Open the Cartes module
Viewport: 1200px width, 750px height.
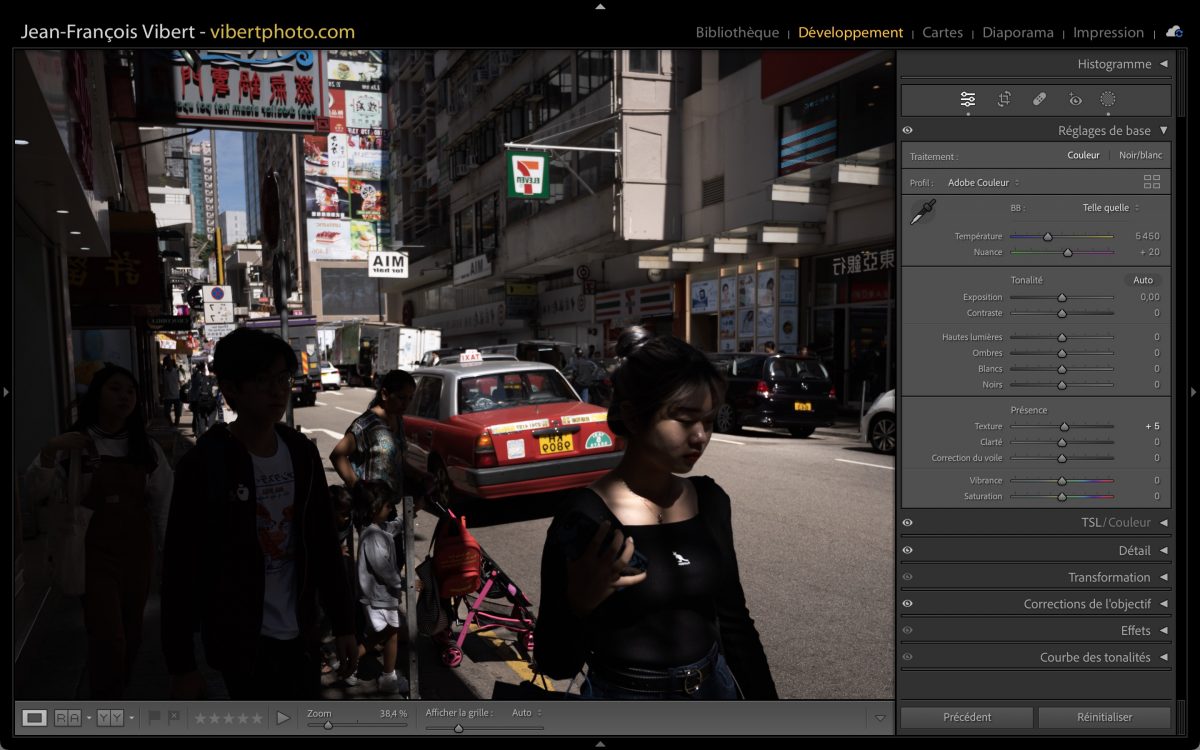(x=942, y=32)
